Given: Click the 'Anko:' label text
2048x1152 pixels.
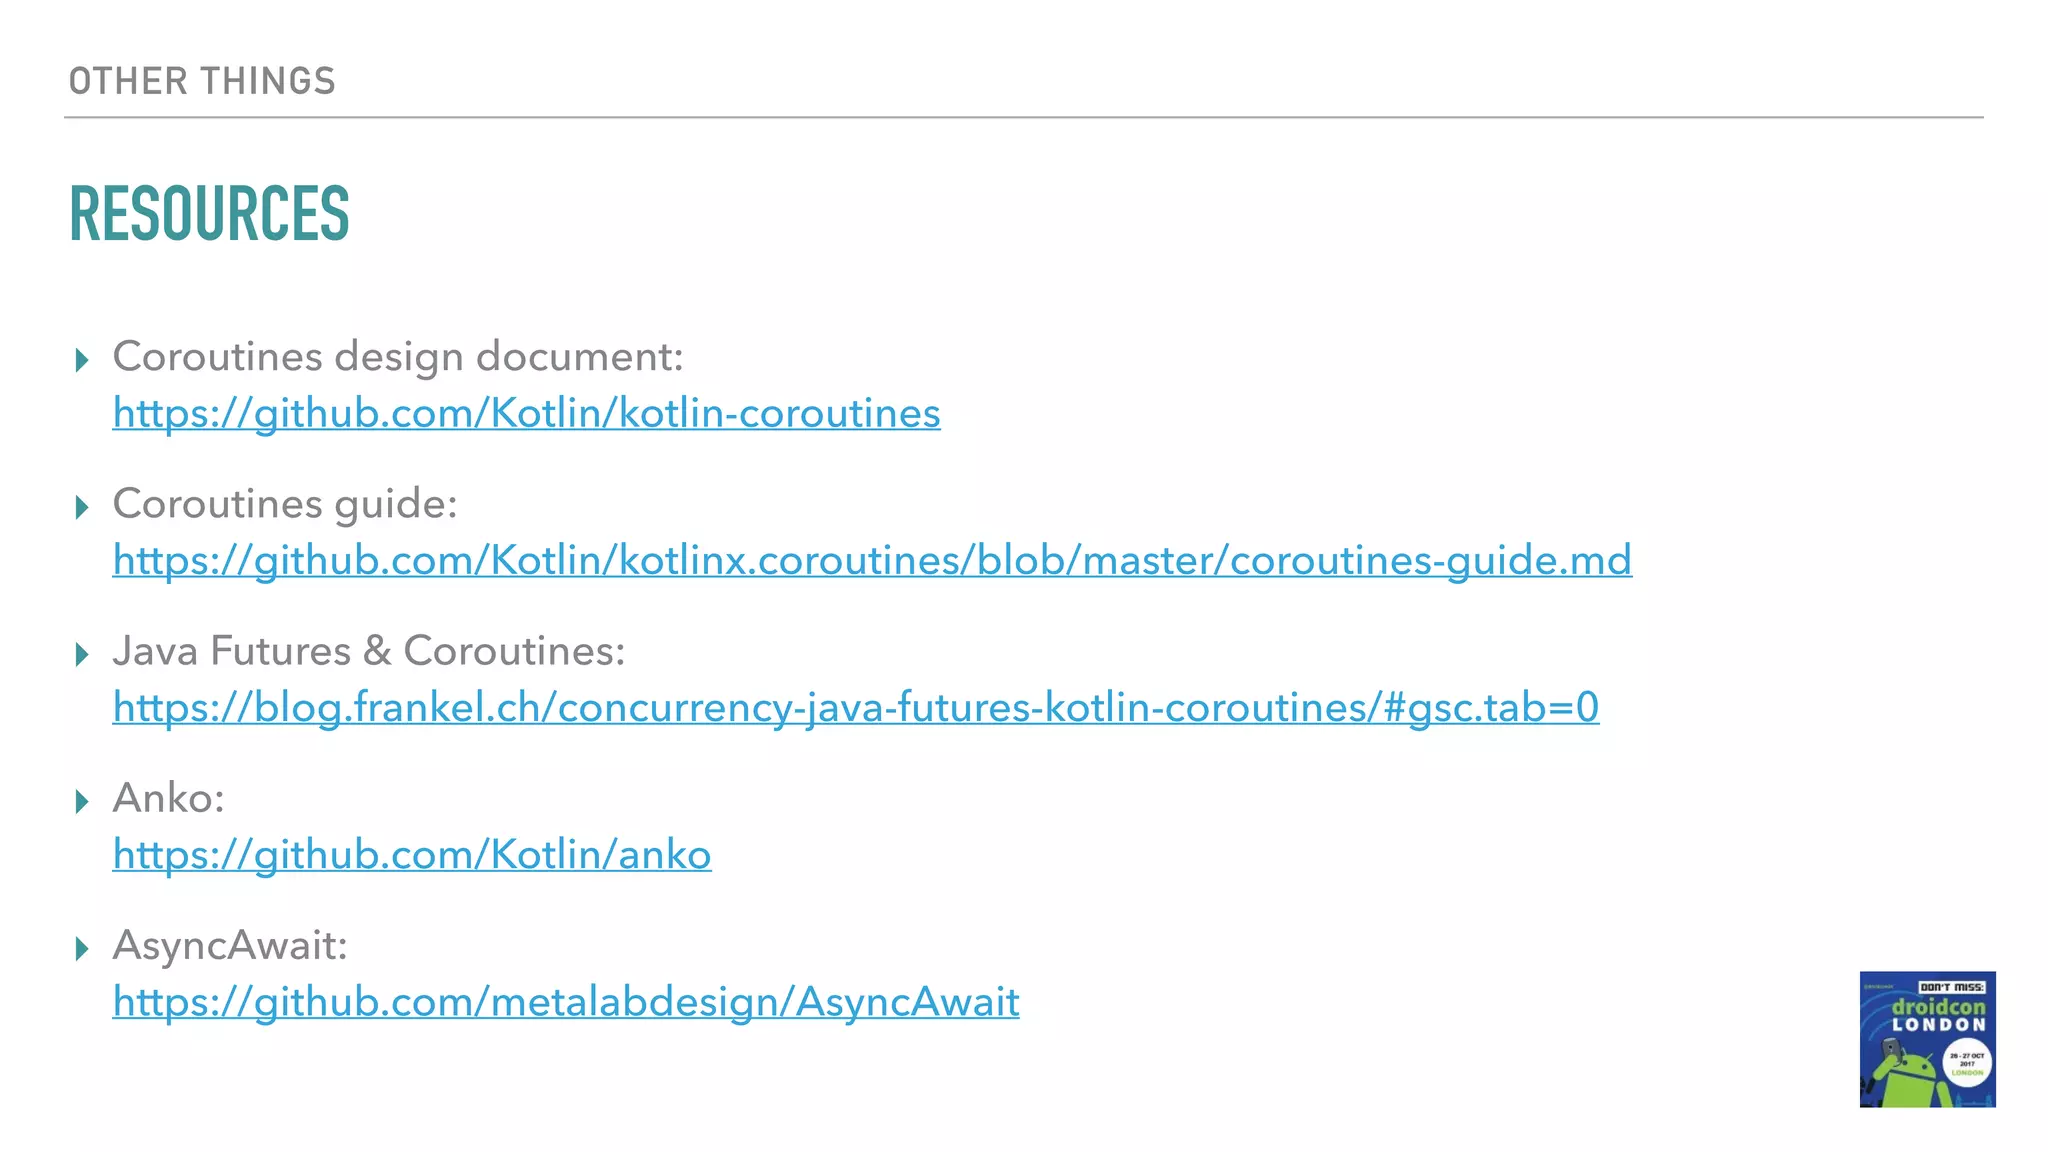Looking at the screenshot, I should (x=168, y=798).
